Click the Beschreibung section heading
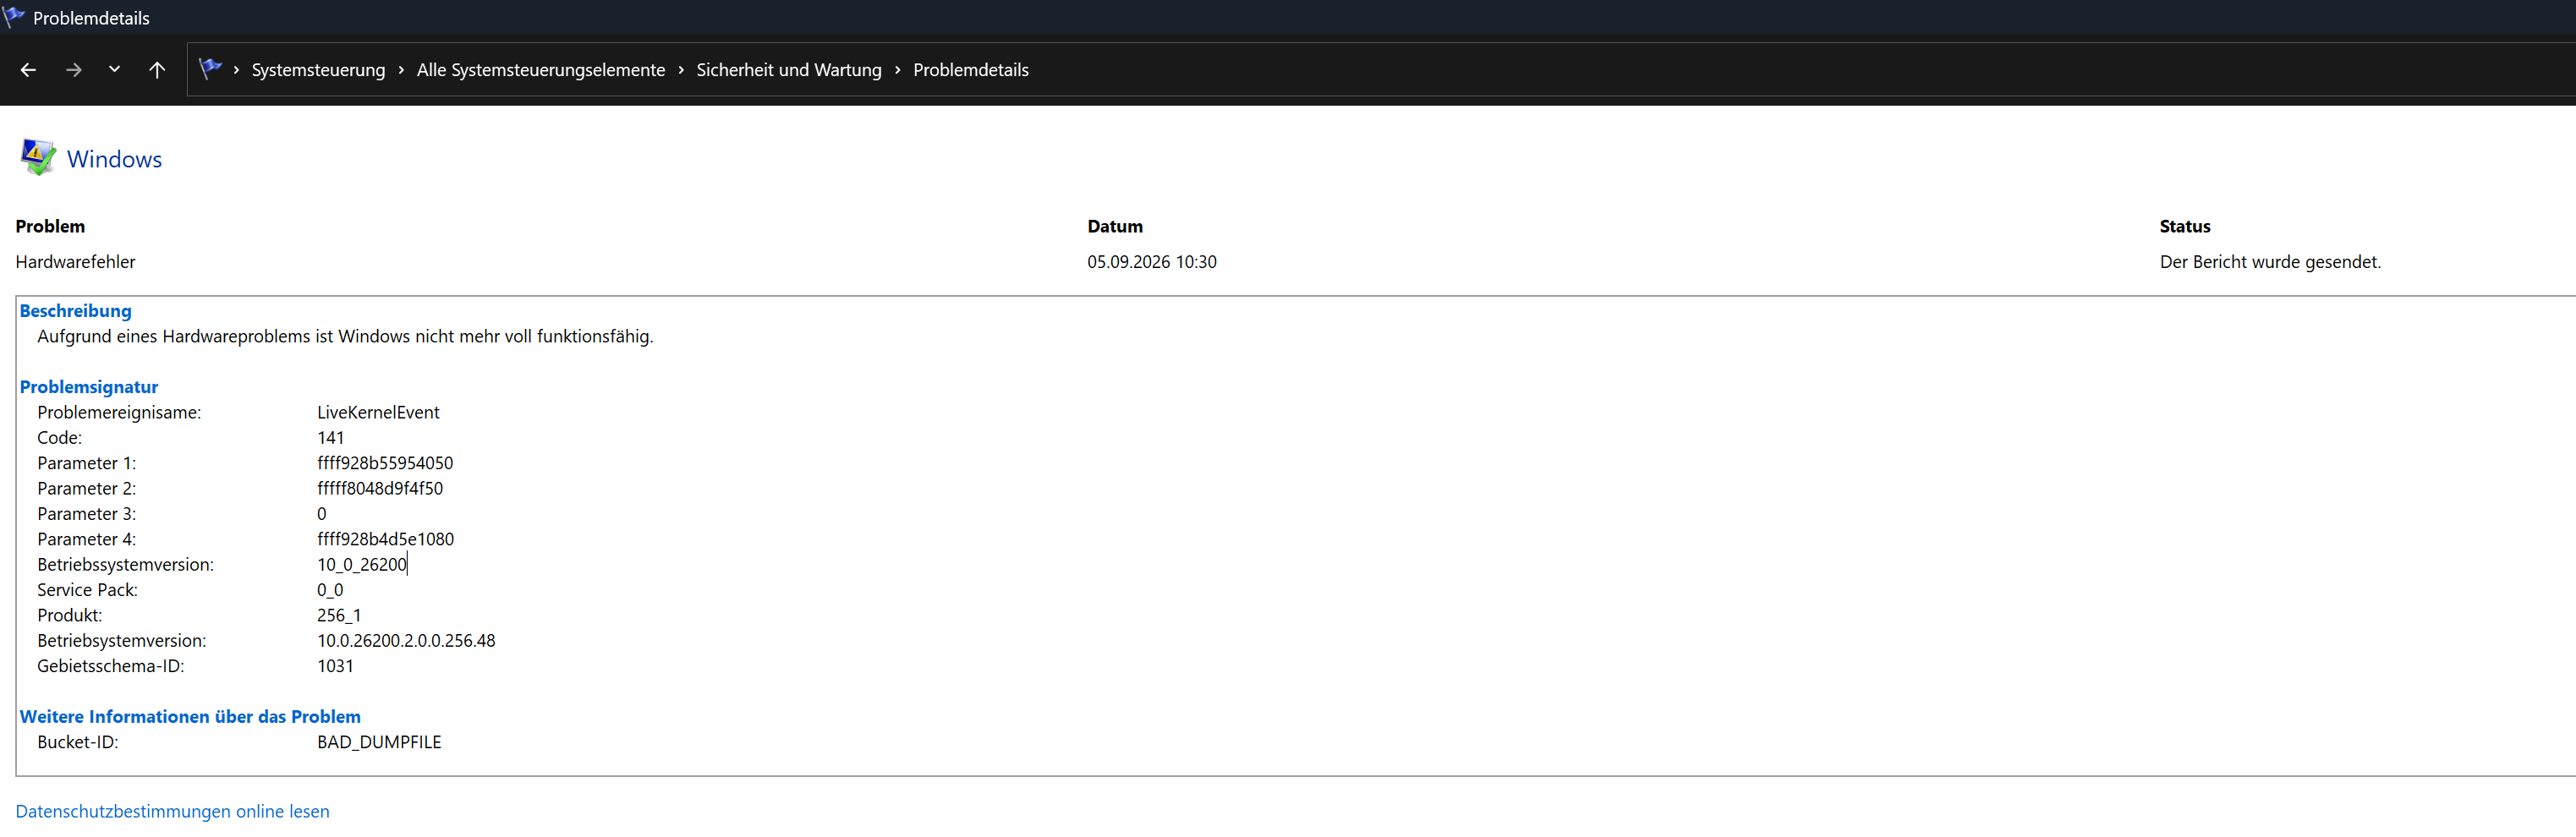 pos(75,311)
